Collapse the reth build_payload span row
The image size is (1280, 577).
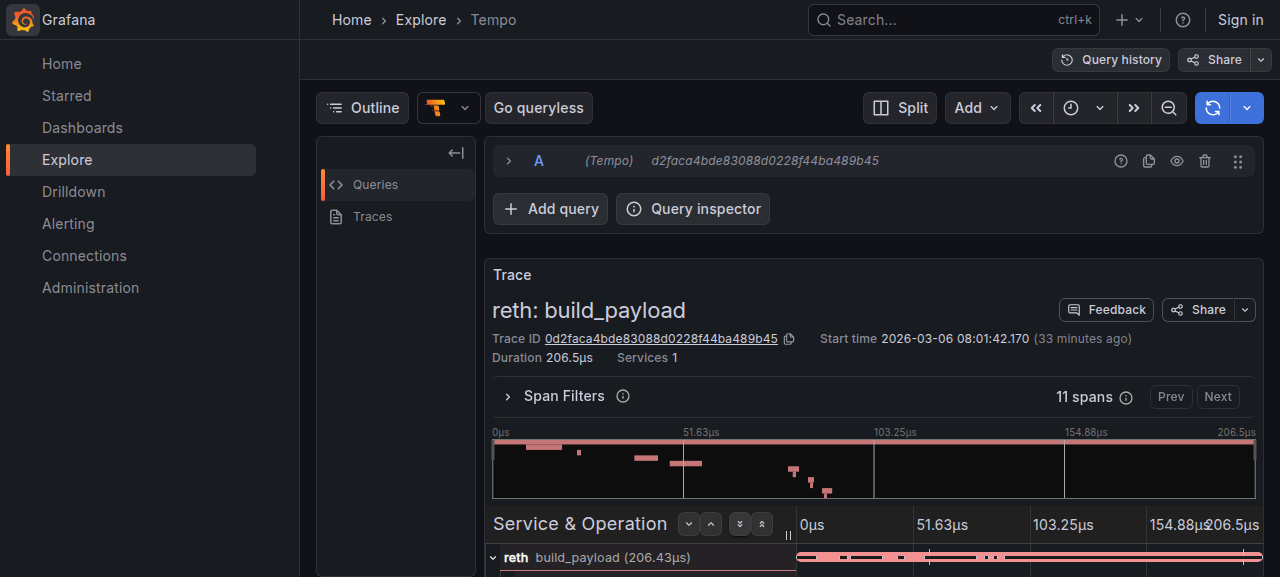coord(493,558)
